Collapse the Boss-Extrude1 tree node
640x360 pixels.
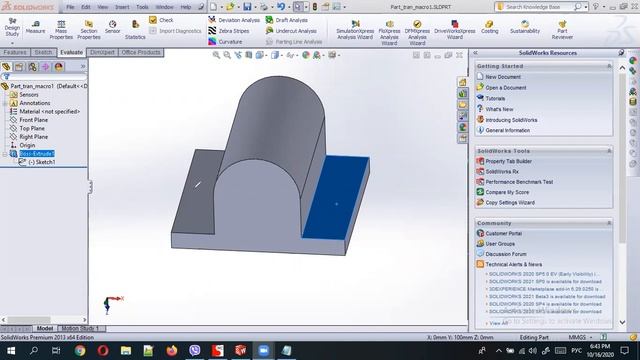coord(5,154)
